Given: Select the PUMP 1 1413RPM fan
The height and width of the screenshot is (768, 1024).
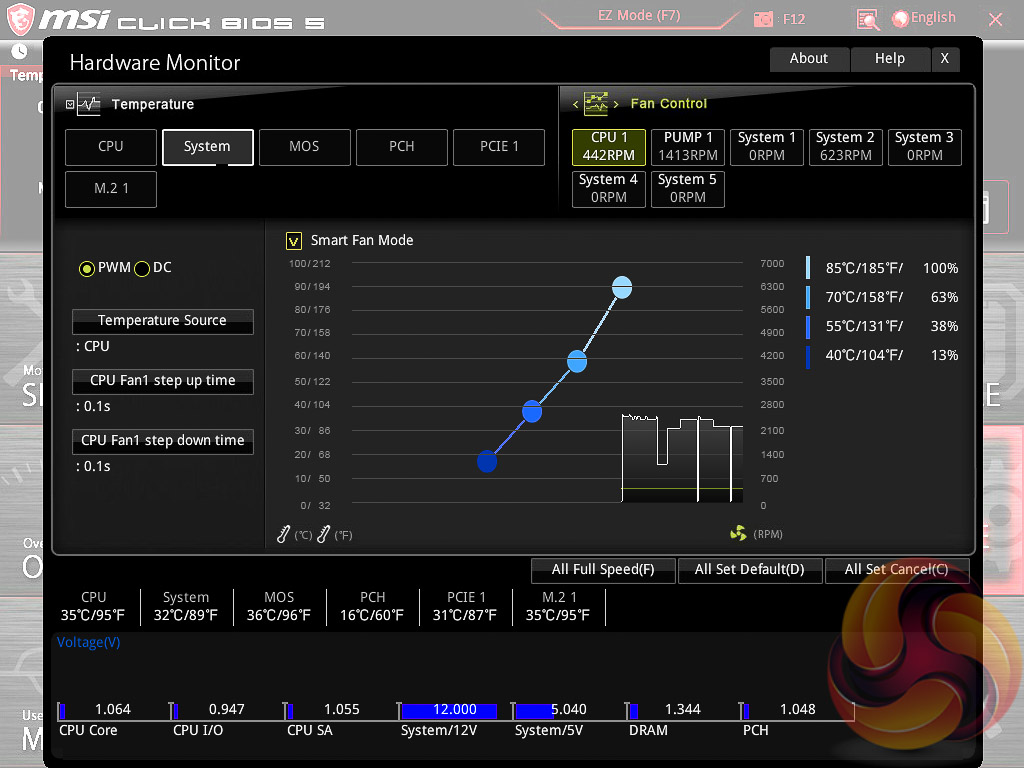Looking at the screenshot, I should (x=688, y=147).
